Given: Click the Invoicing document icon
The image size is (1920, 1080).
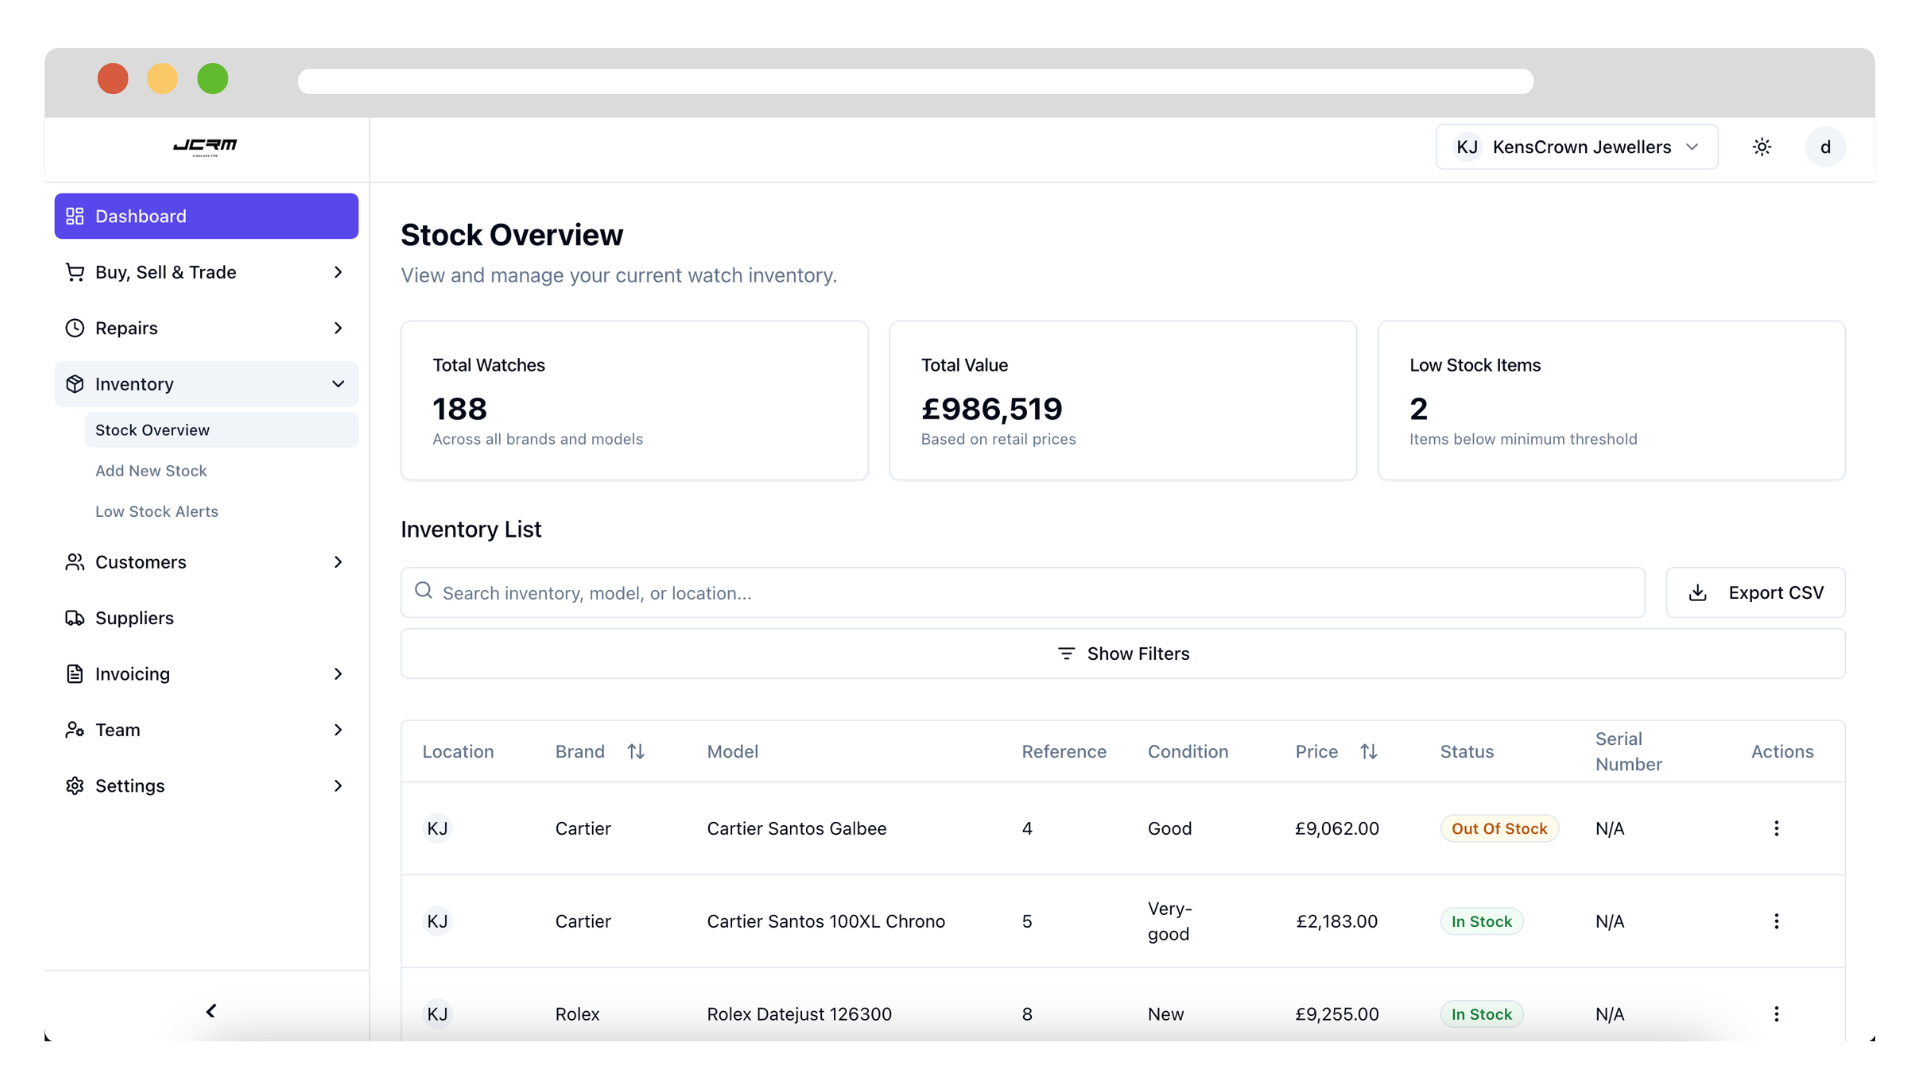Looking at the screenshot, I should tap(74, 674).
